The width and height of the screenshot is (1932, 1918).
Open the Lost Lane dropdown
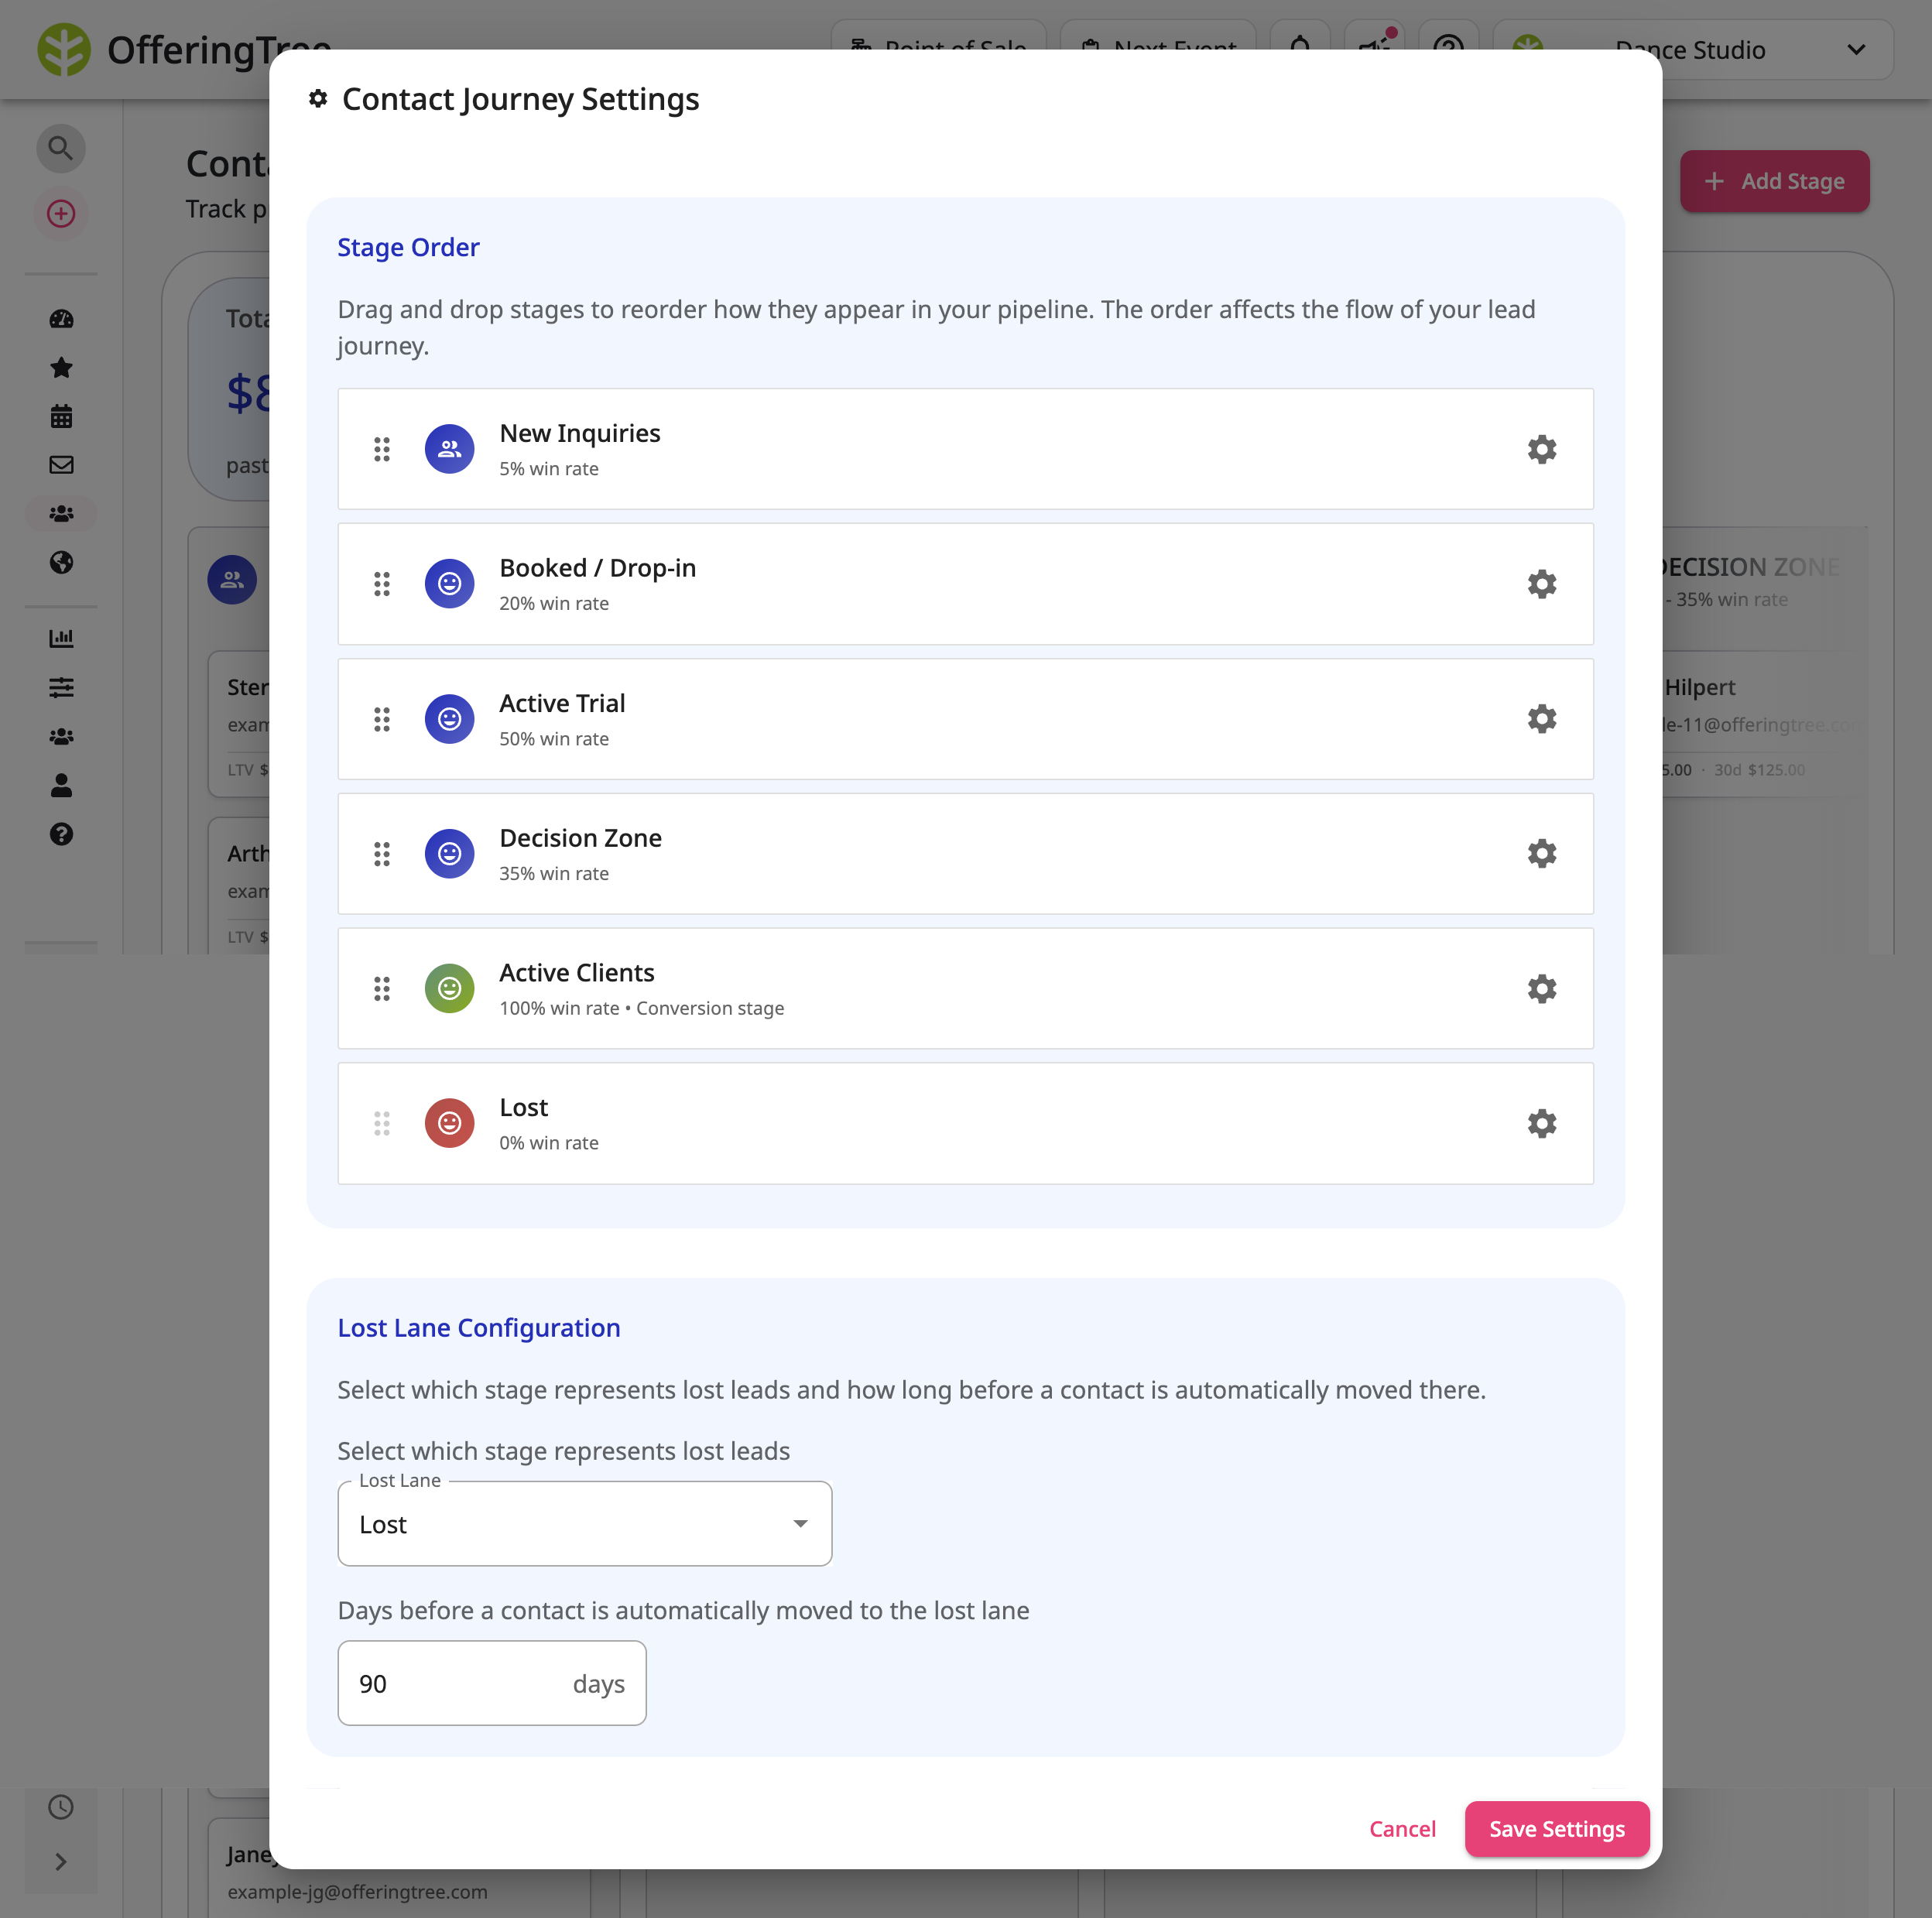(x=585, y=1523)
